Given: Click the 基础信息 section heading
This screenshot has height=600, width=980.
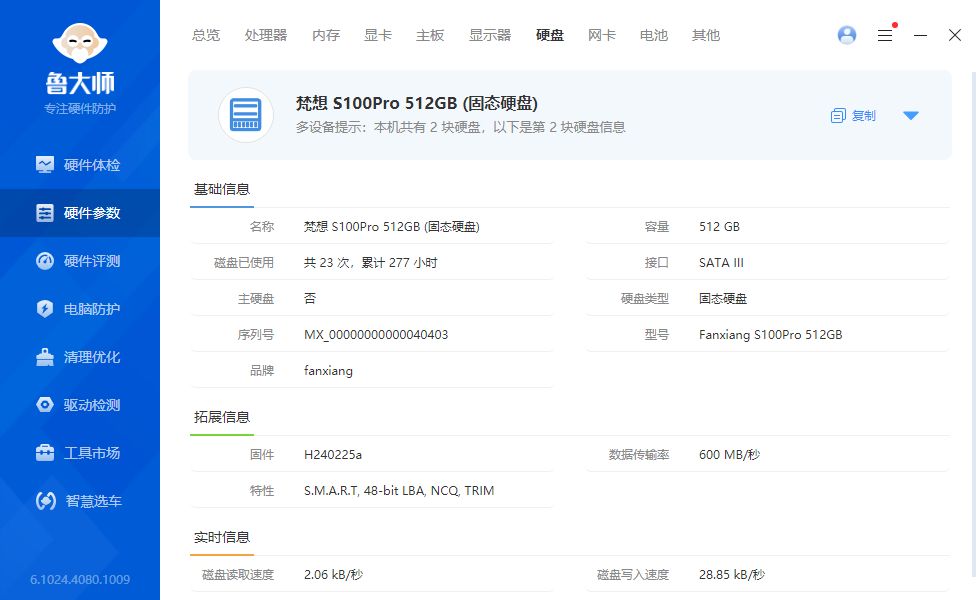Looking at the screenshot, I should click(x=222, y=189).
